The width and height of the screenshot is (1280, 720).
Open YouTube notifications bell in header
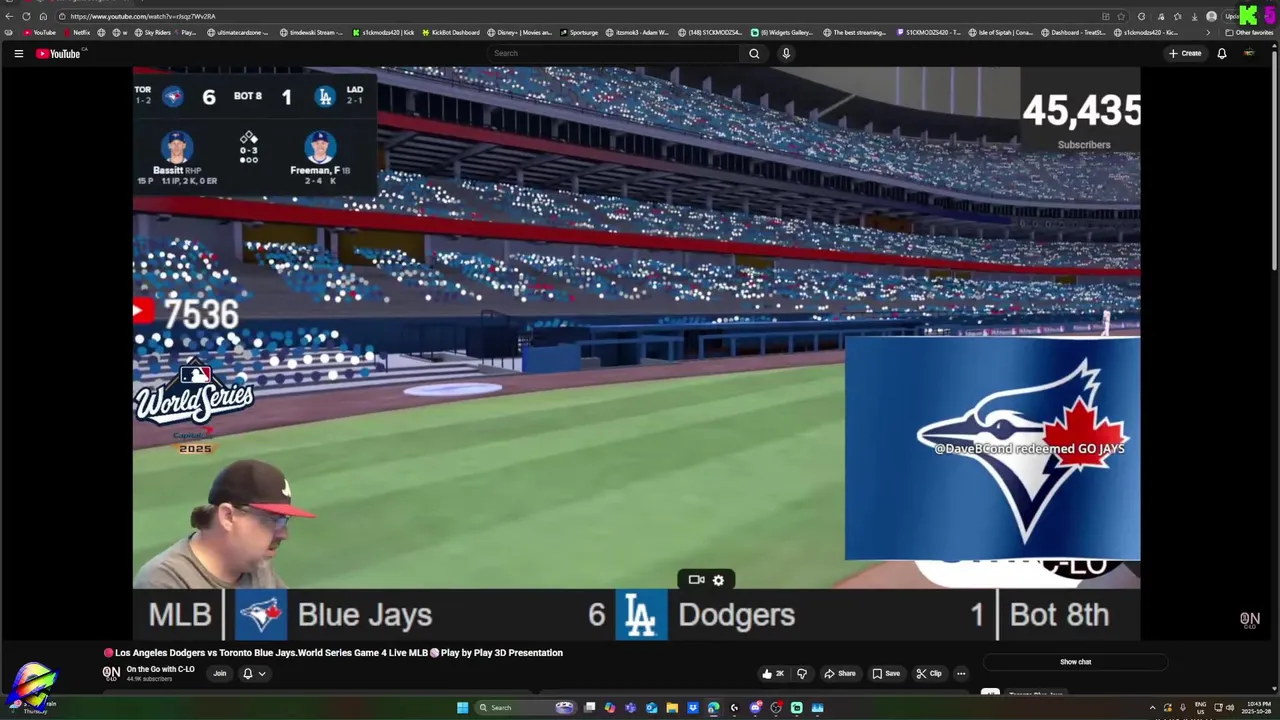pyautogui.click(x=1221, y=53)
